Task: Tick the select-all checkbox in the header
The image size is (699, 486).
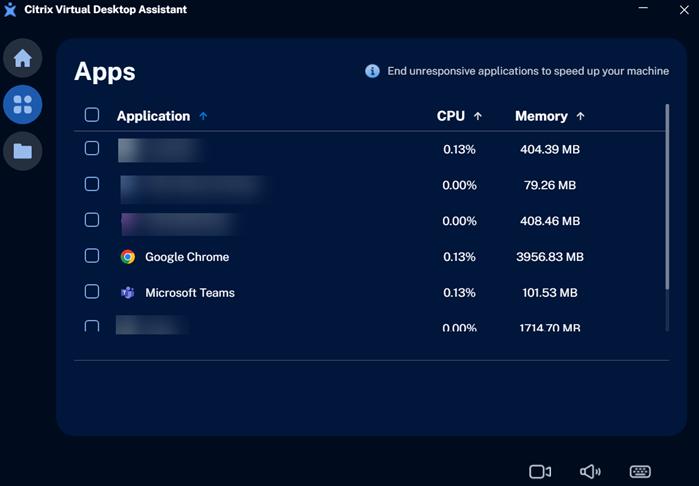Action: 92,115
